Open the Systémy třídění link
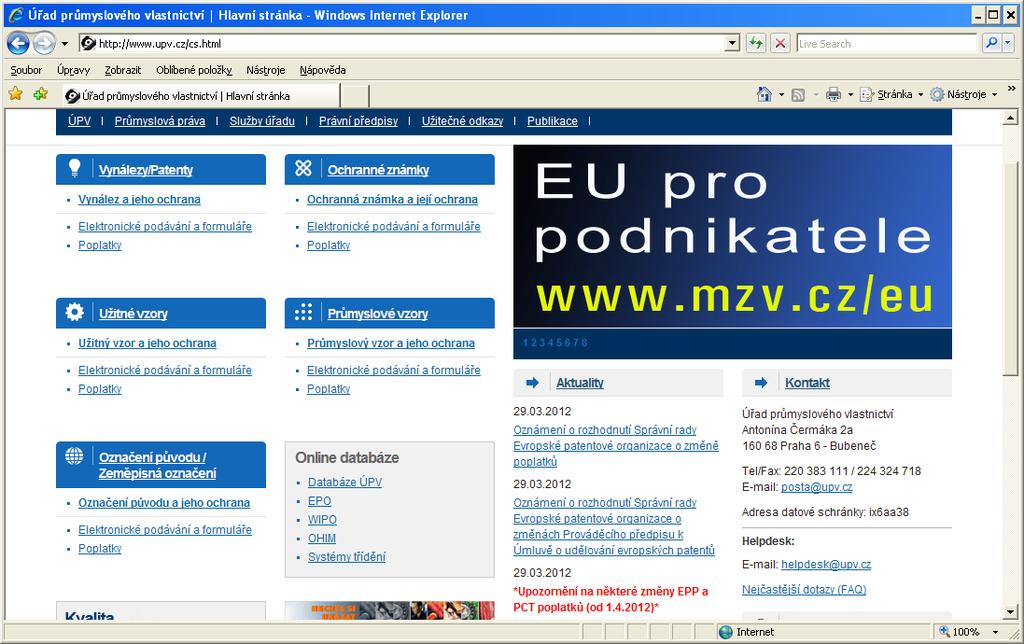 347,557
